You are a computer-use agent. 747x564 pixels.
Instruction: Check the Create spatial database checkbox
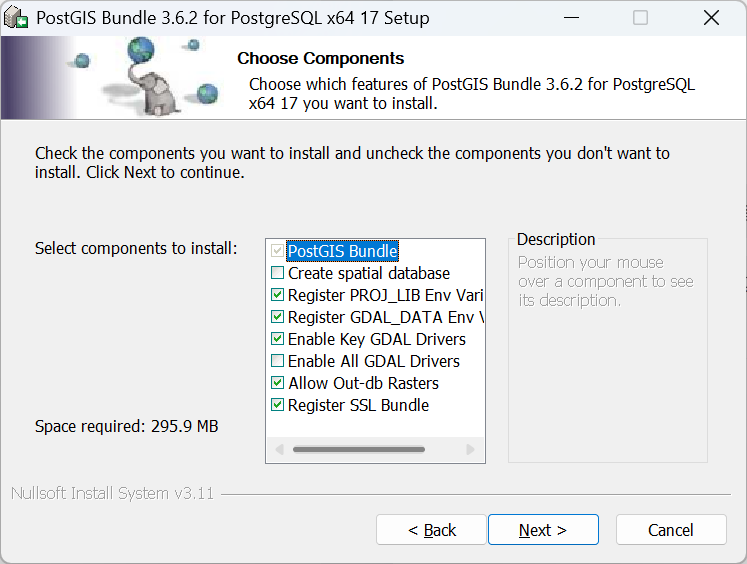(277, 273)
